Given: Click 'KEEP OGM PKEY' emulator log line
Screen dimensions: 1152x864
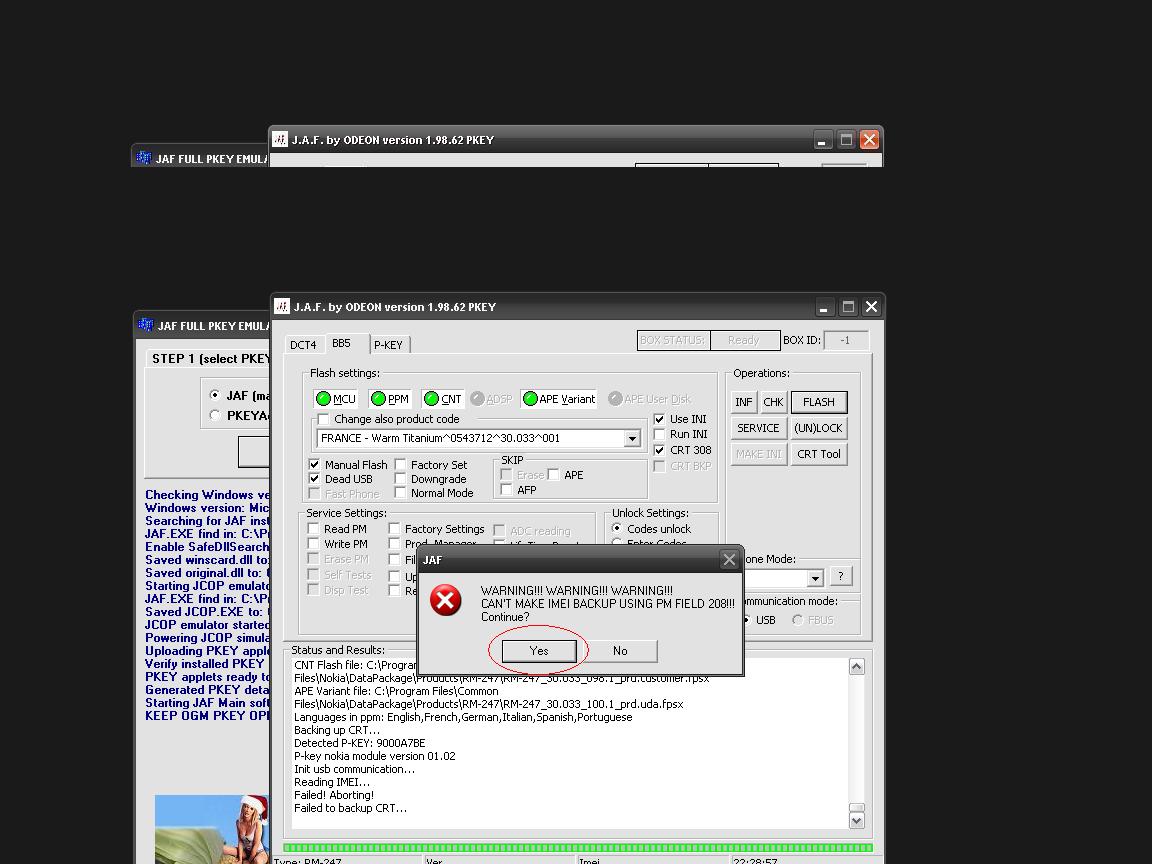Looking at the screenshot, I should click(207, 716).
